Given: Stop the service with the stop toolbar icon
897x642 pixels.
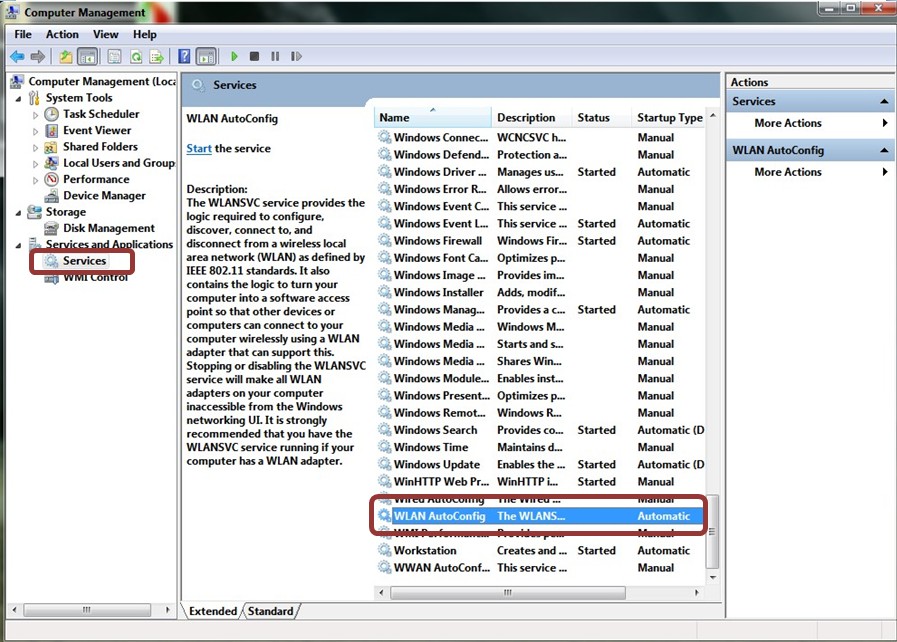Looking at the screenshot, I should coord(253,56).
